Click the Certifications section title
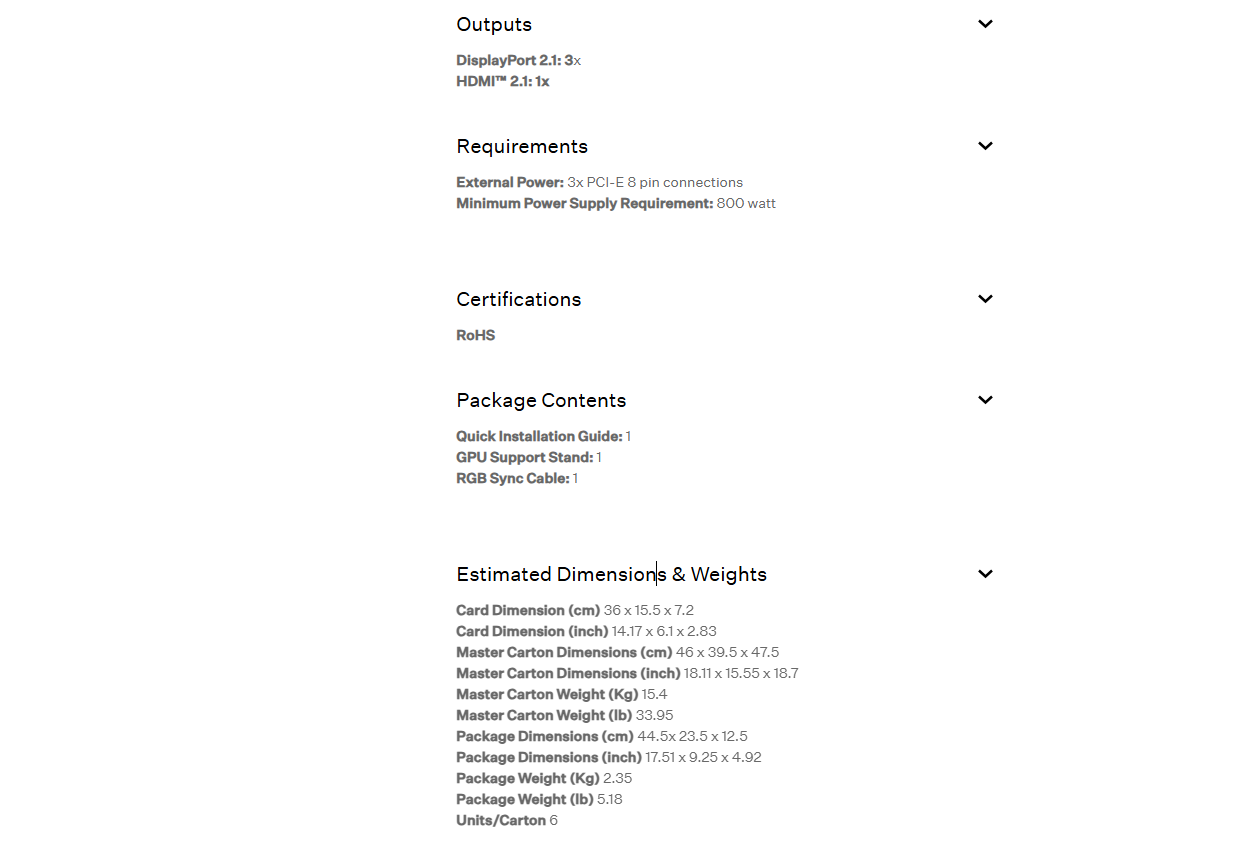This screenshot has width=1246, height=847. (518, 300)
